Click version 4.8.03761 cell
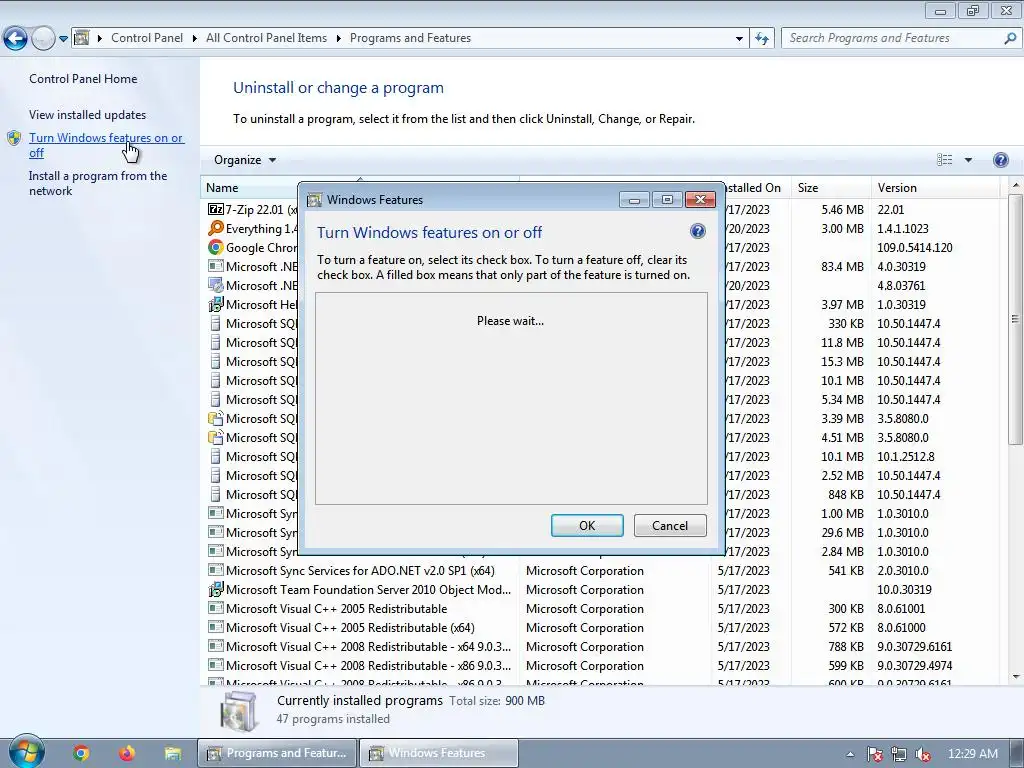This screenshot has height=768, width=1024. pos(901,285)
